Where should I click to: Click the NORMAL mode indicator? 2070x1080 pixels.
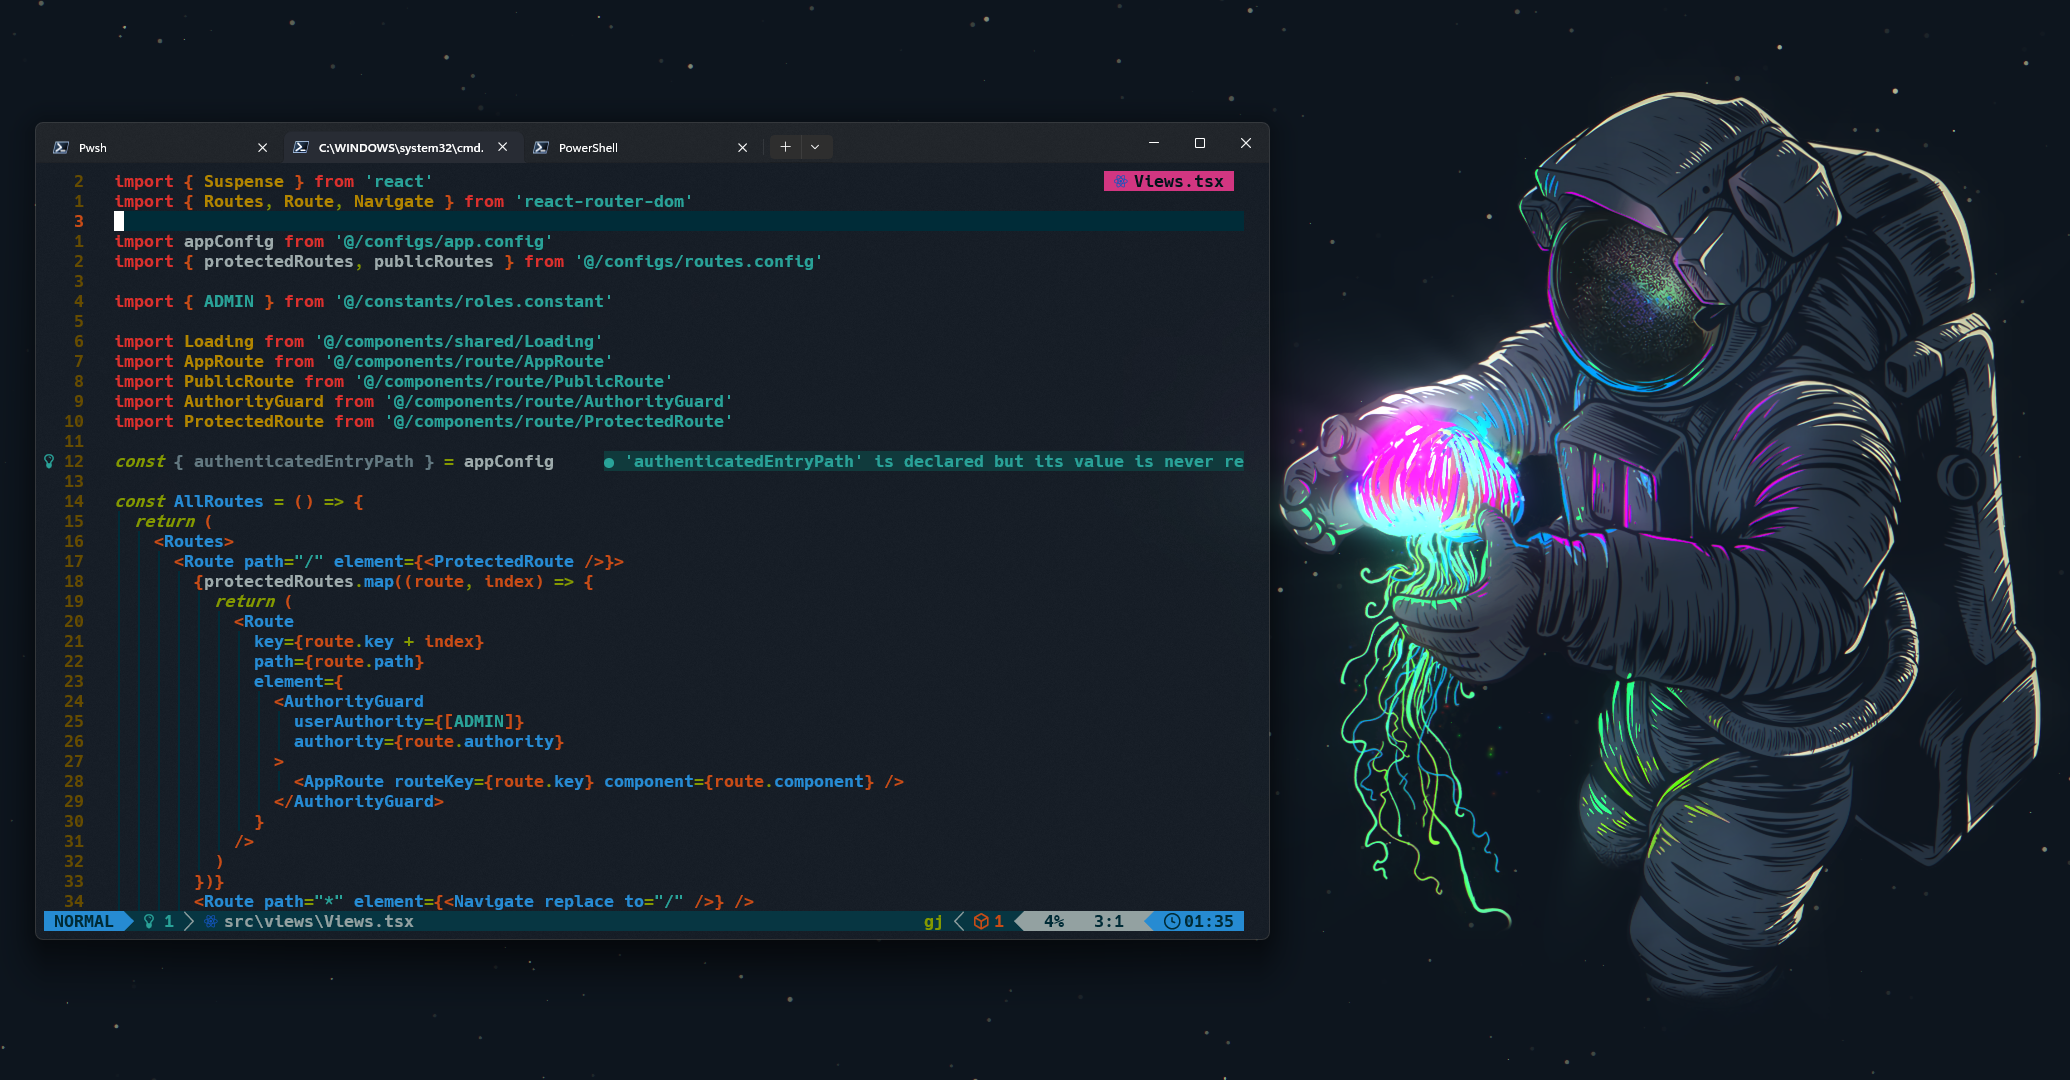tap(83, 921)
